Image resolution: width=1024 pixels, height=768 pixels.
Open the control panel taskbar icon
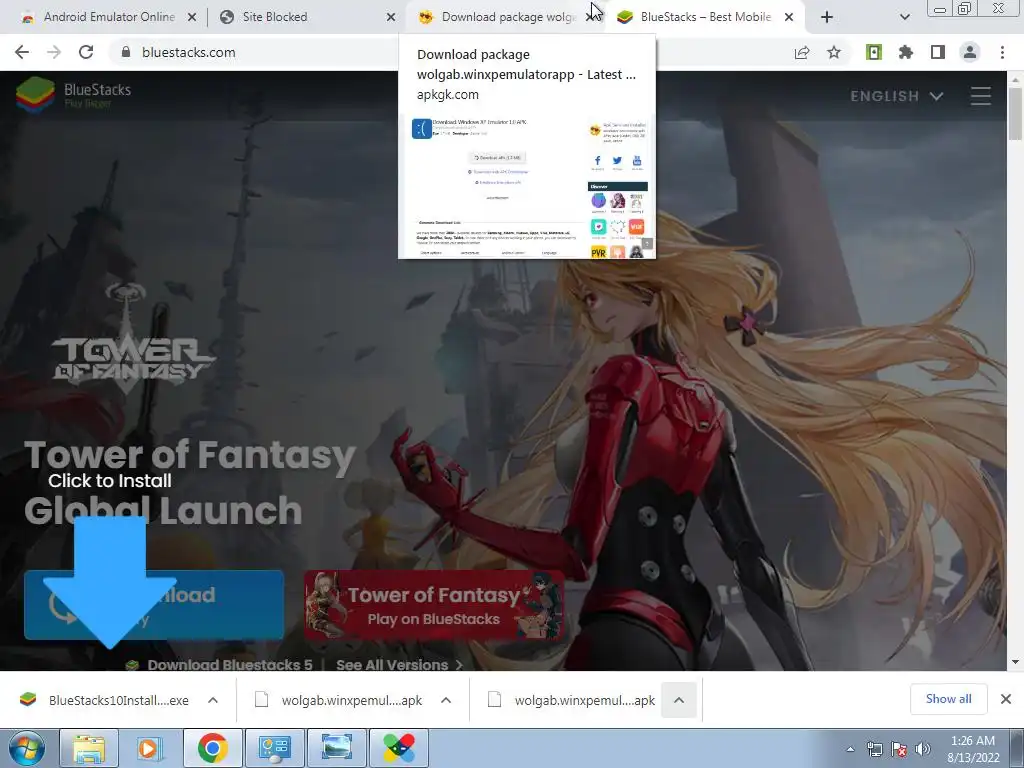click(274, 748)
